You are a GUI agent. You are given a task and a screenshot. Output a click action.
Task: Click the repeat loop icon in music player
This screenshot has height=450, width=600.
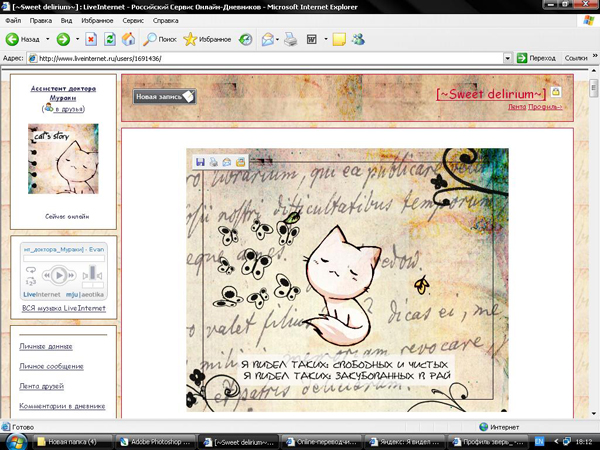(x=31, y=270)
